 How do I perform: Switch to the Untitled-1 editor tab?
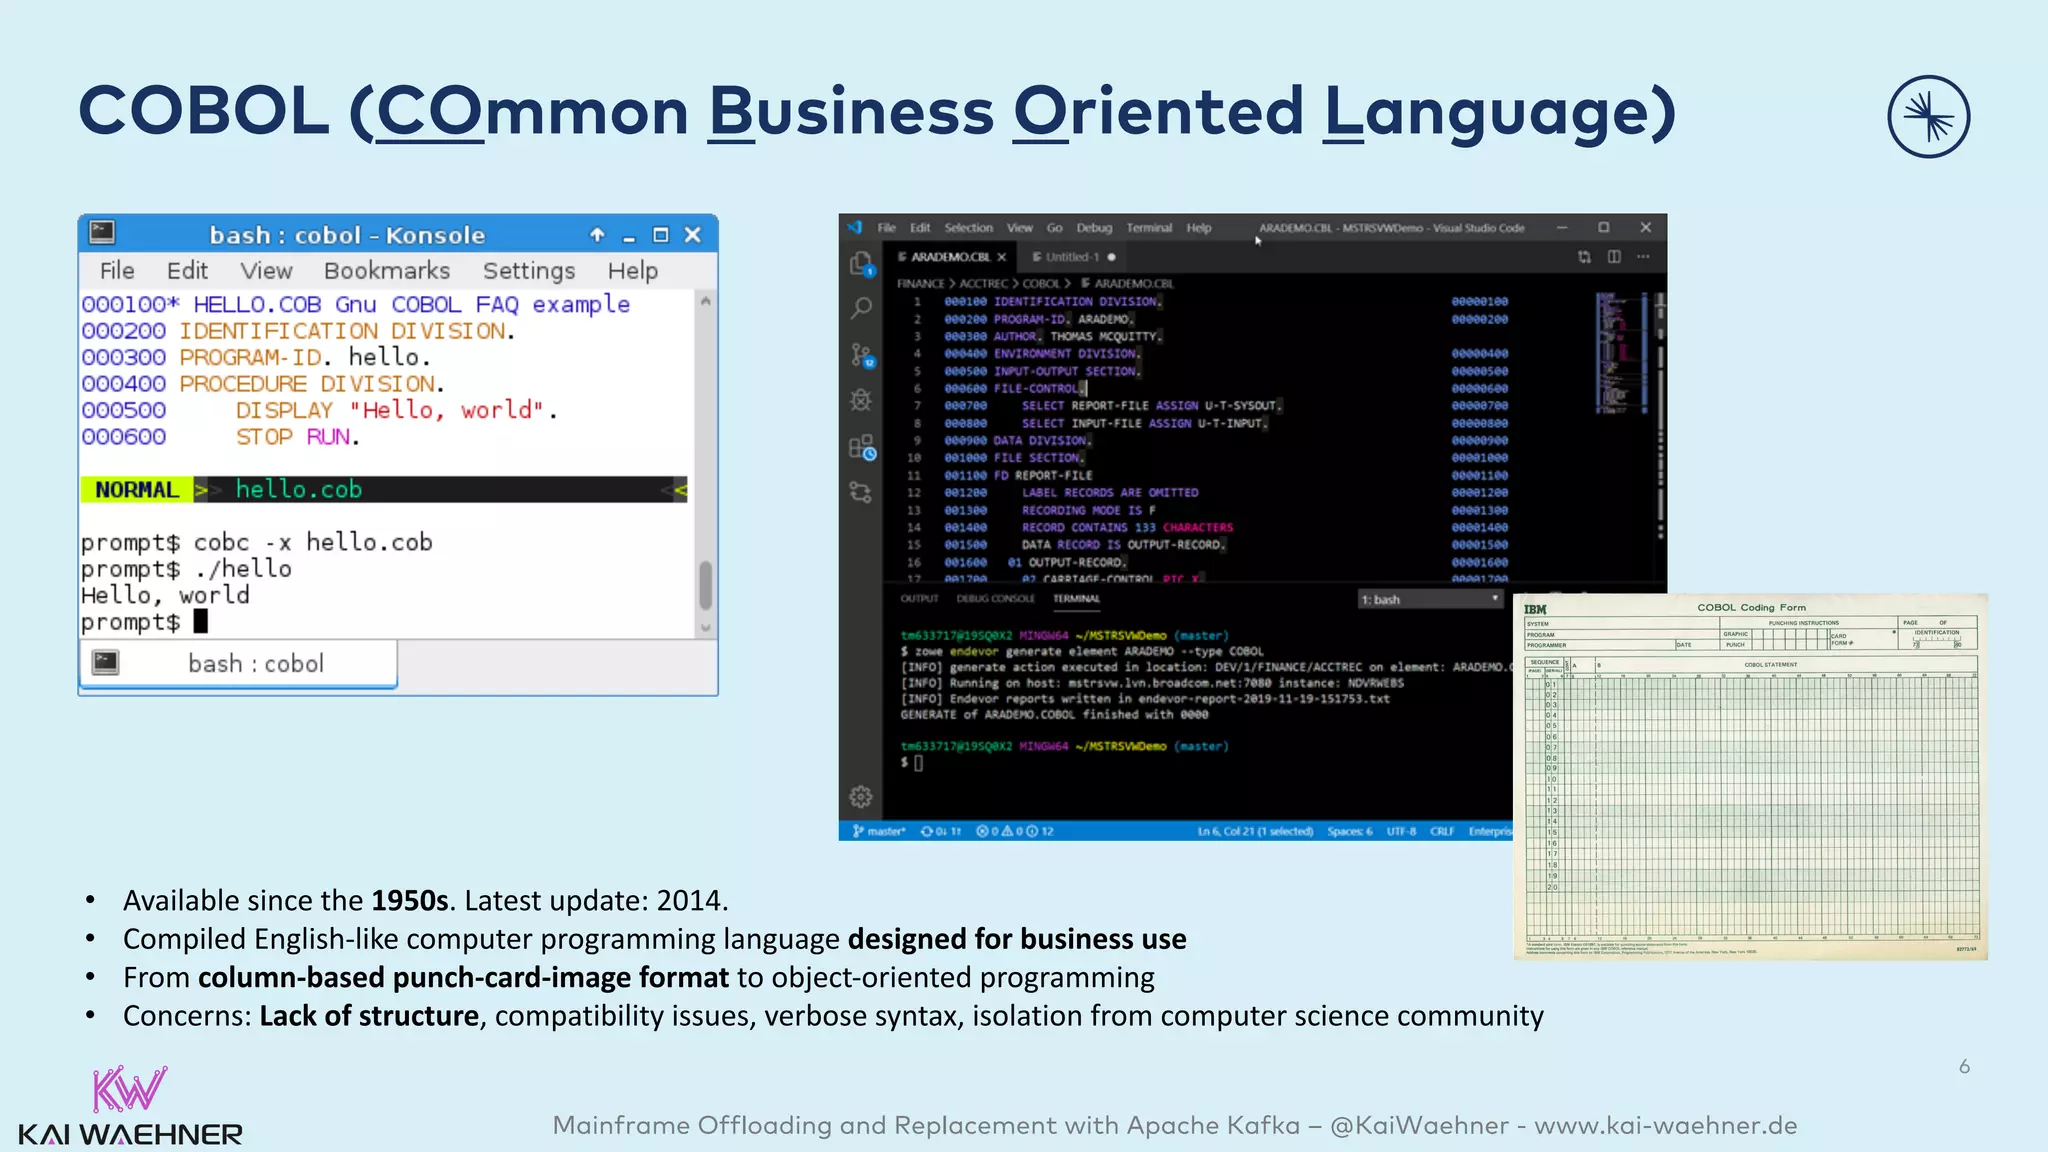click(1072, 257)
